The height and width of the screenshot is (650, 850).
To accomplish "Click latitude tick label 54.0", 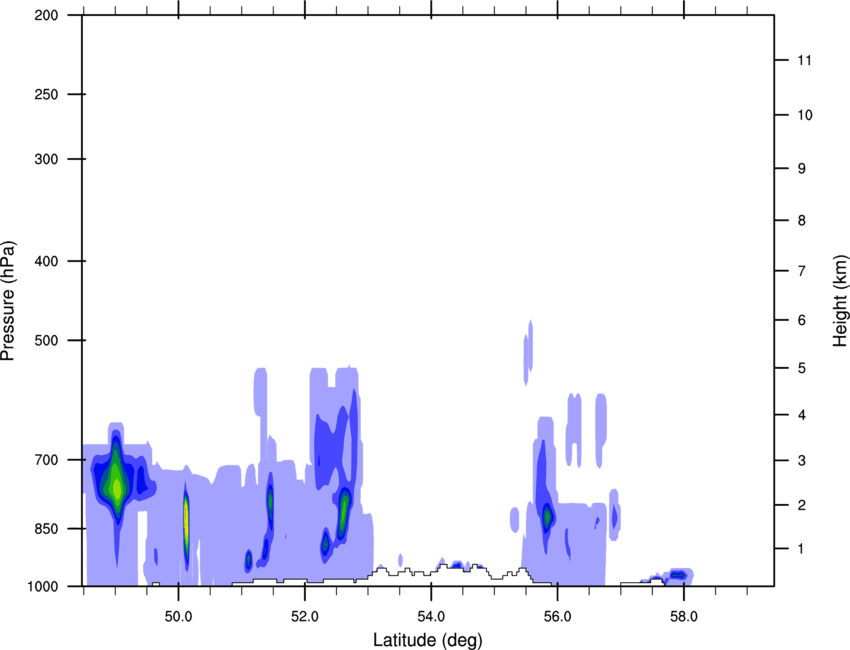I will pos(432,617).
